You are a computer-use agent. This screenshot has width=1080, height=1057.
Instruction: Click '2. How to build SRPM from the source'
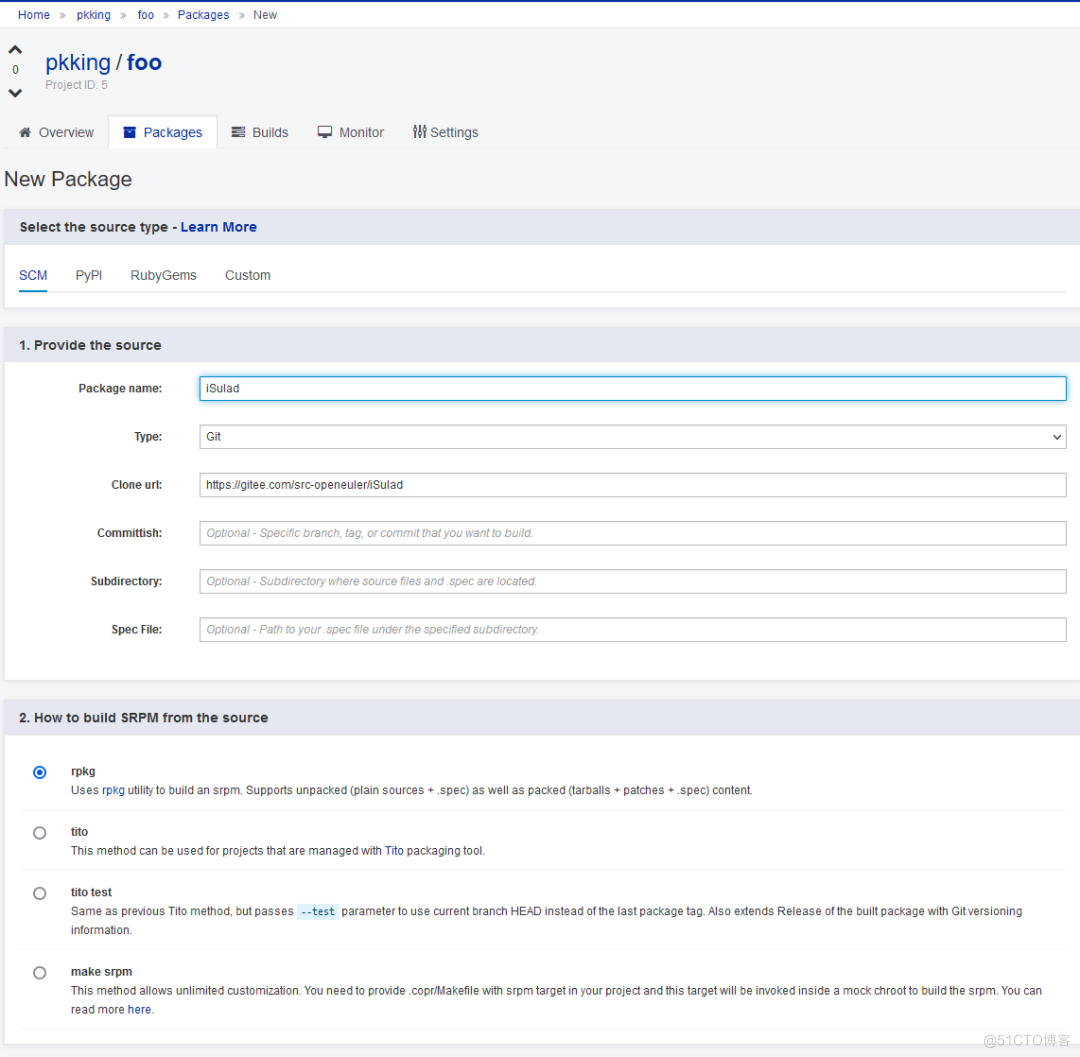tap(143, 718)
